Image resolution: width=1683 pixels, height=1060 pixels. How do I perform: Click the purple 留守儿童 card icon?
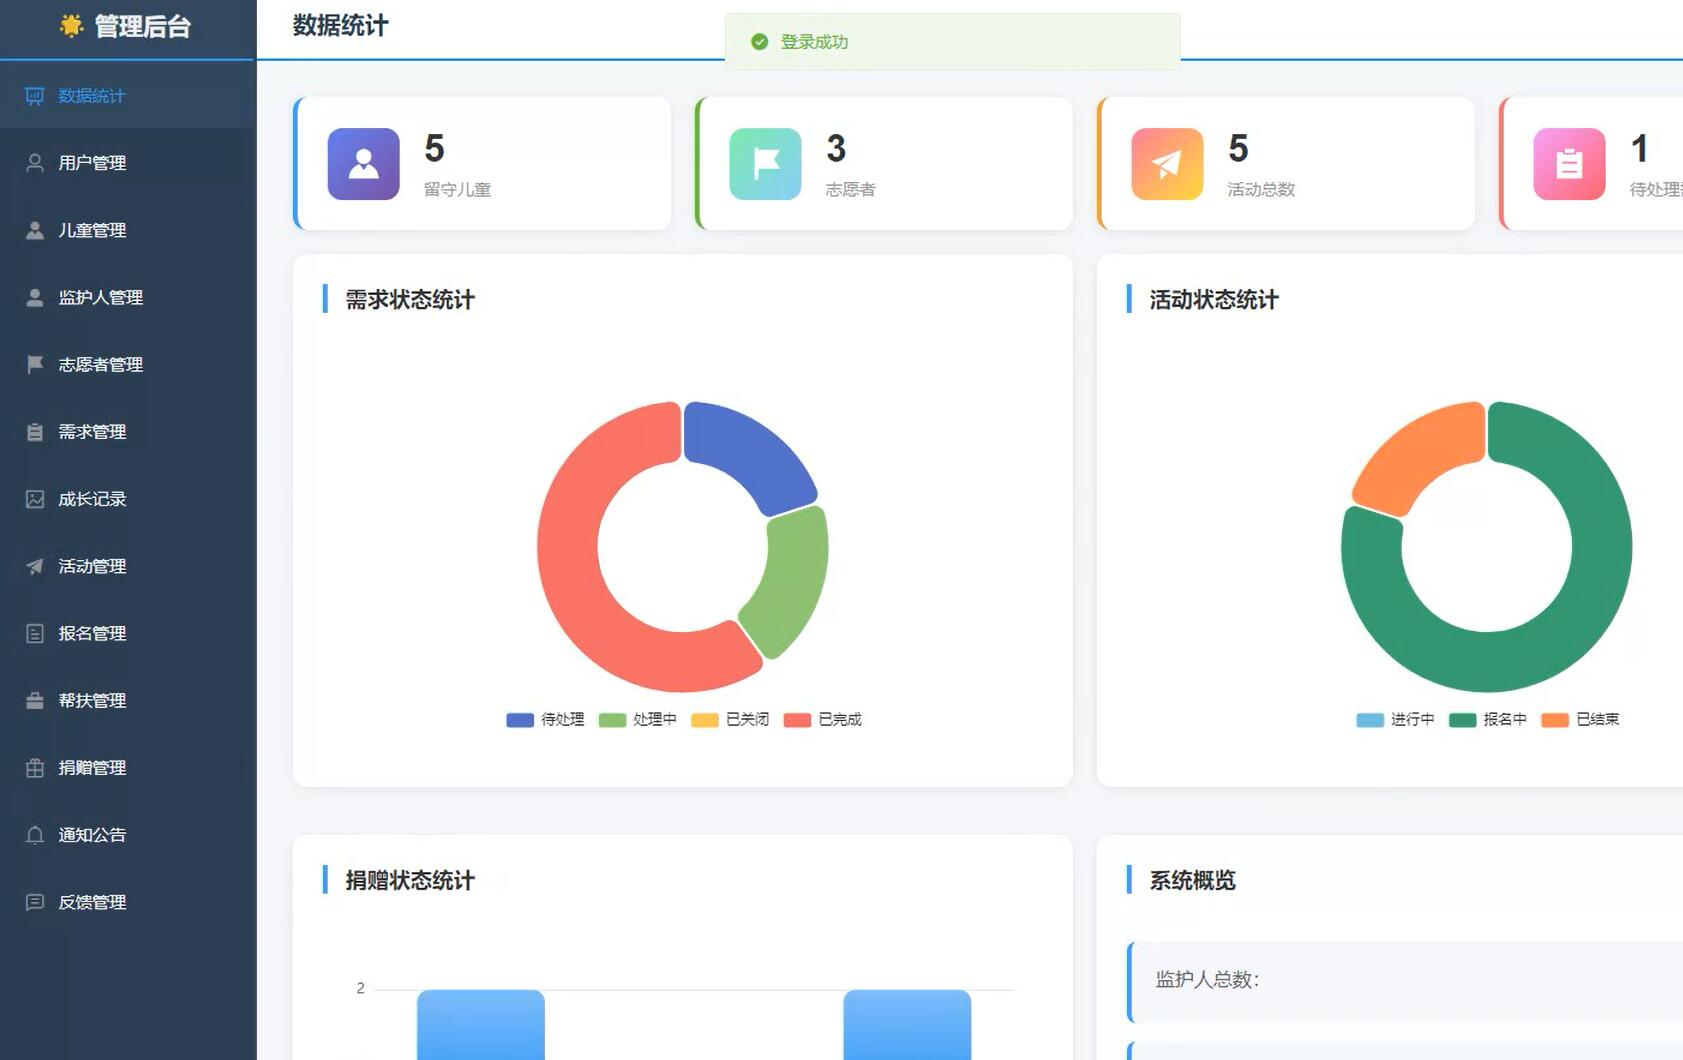tap(364, 164)
